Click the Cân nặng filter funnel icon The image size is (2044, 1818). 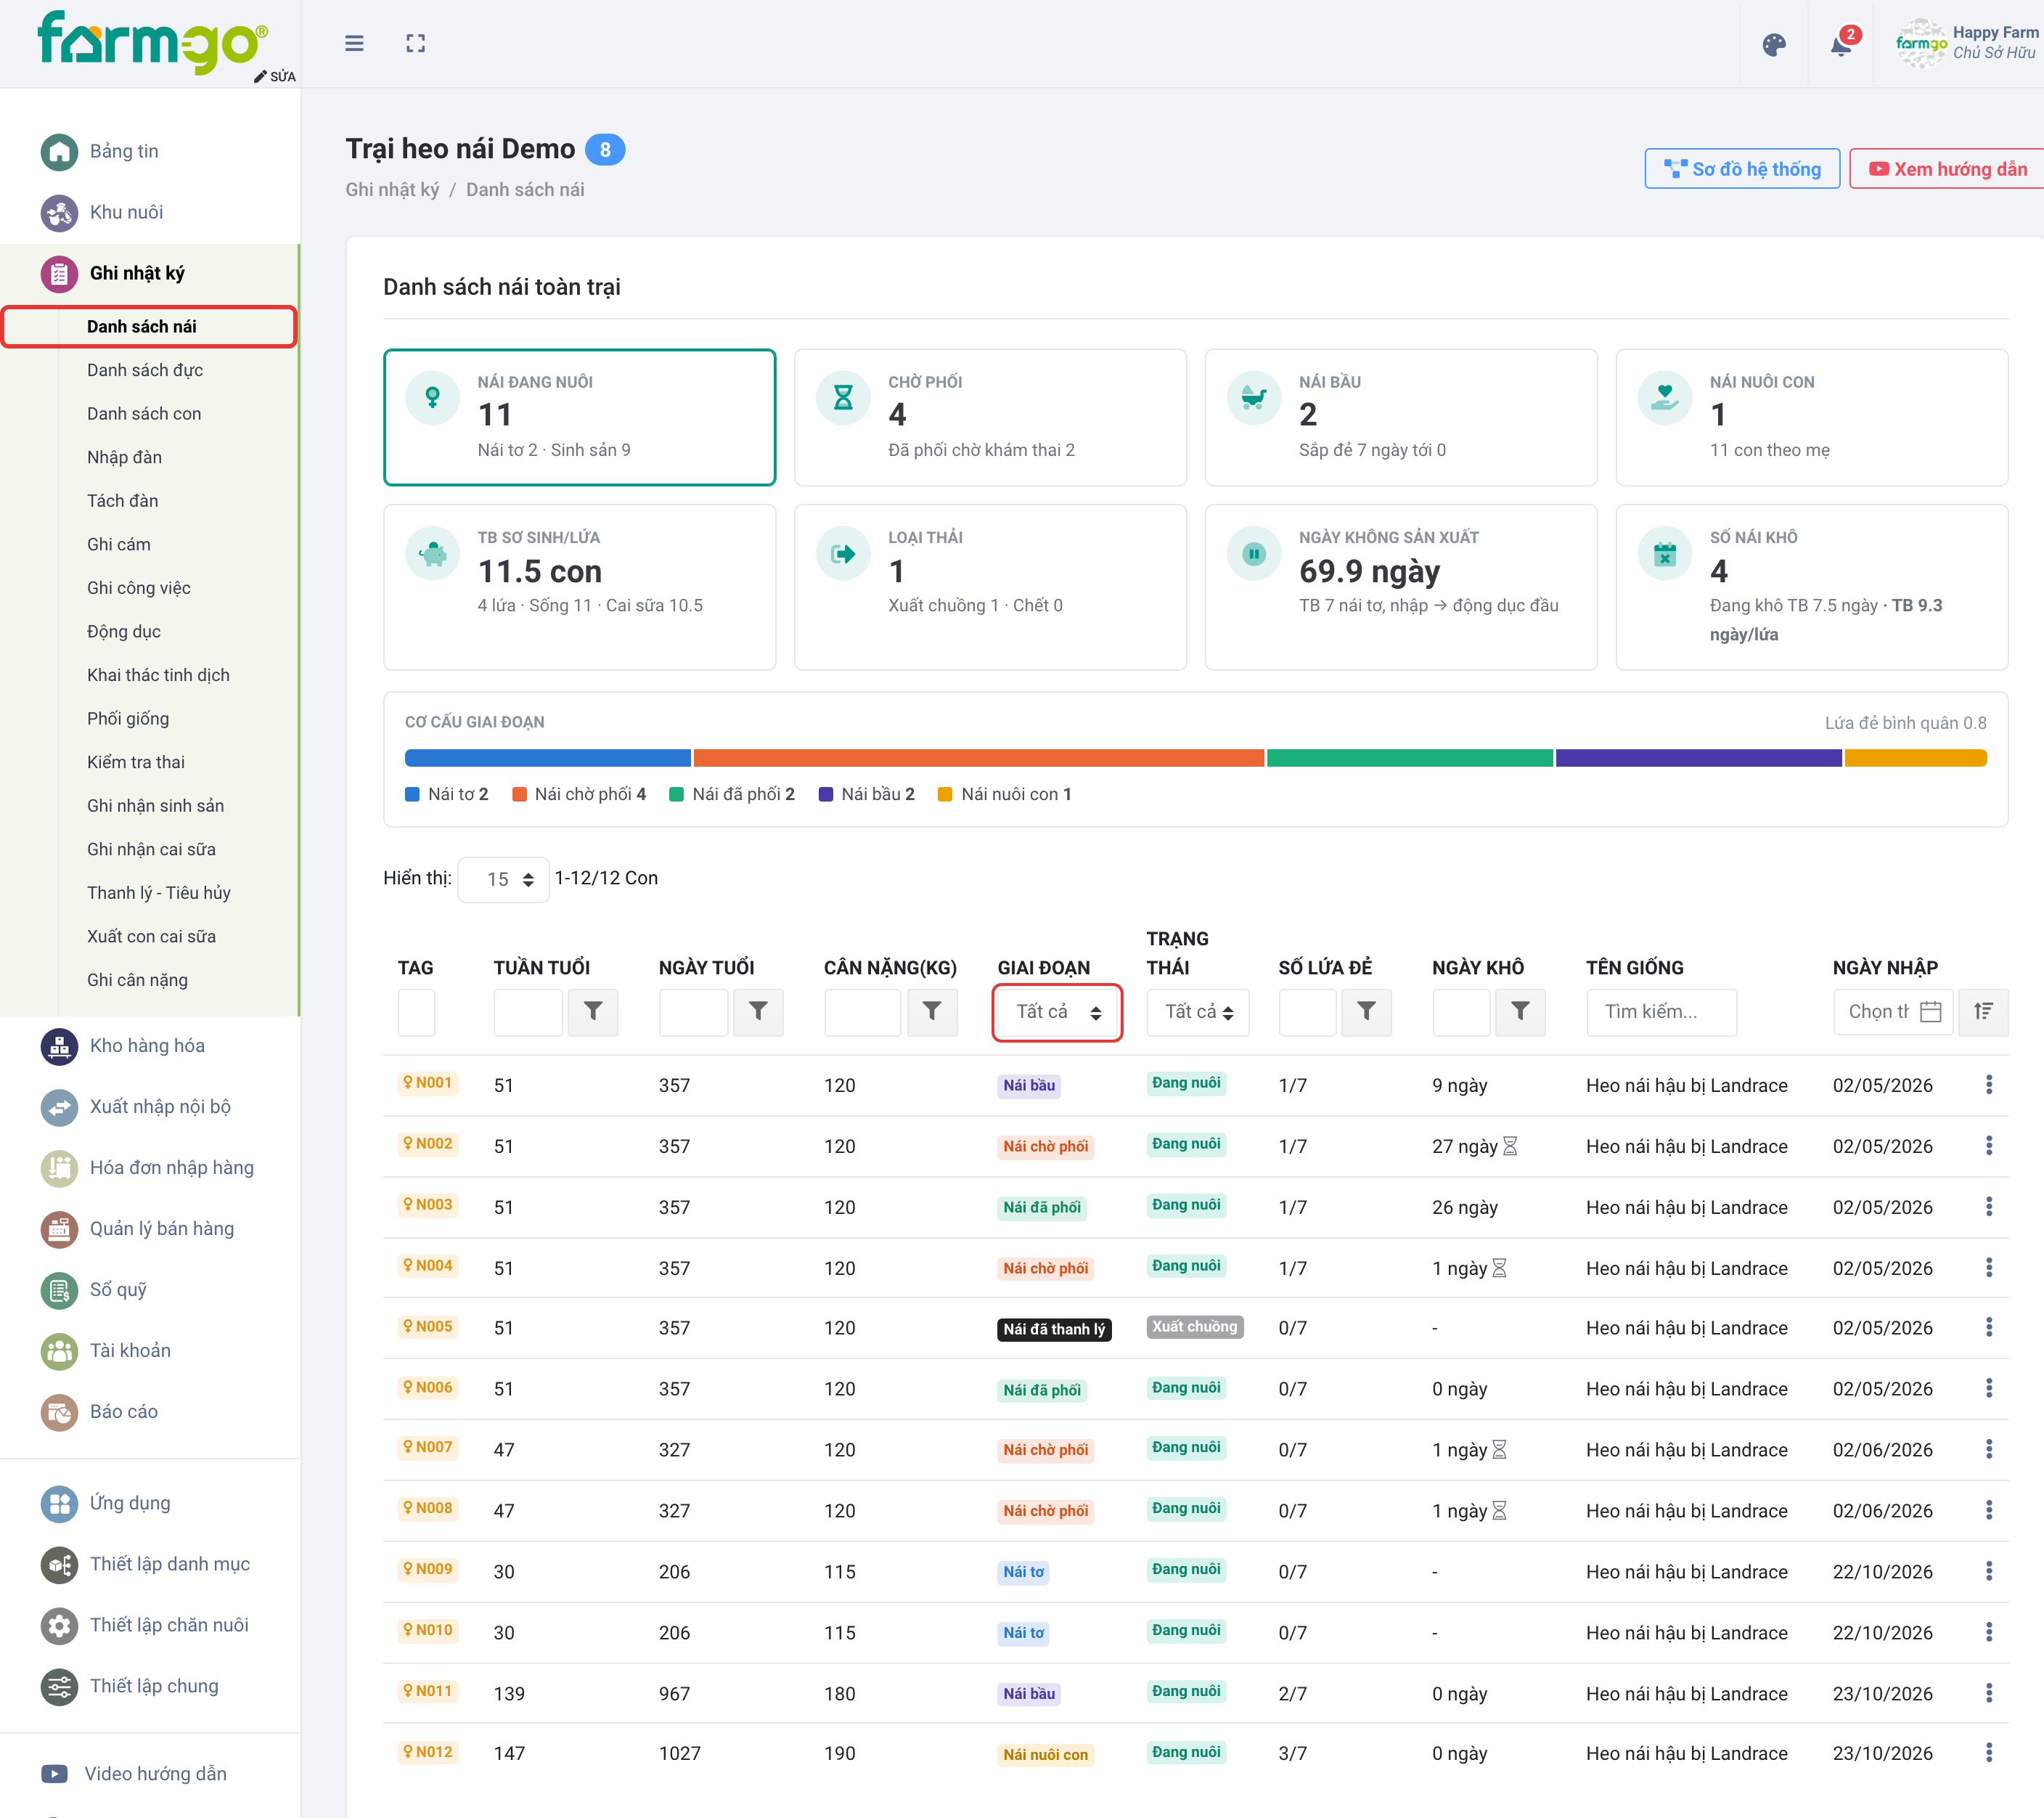click(x=932, y=1012)
